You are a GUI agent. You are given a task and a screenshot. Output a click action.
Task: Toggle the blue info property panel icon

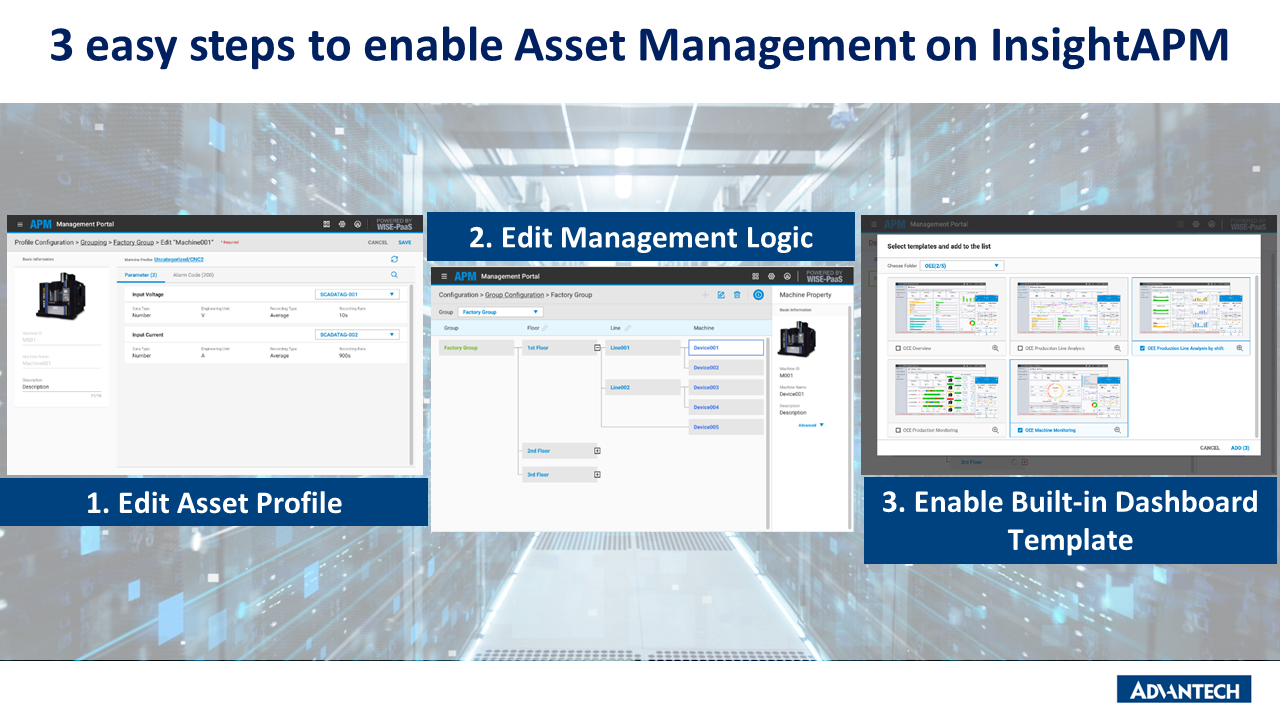758,295
